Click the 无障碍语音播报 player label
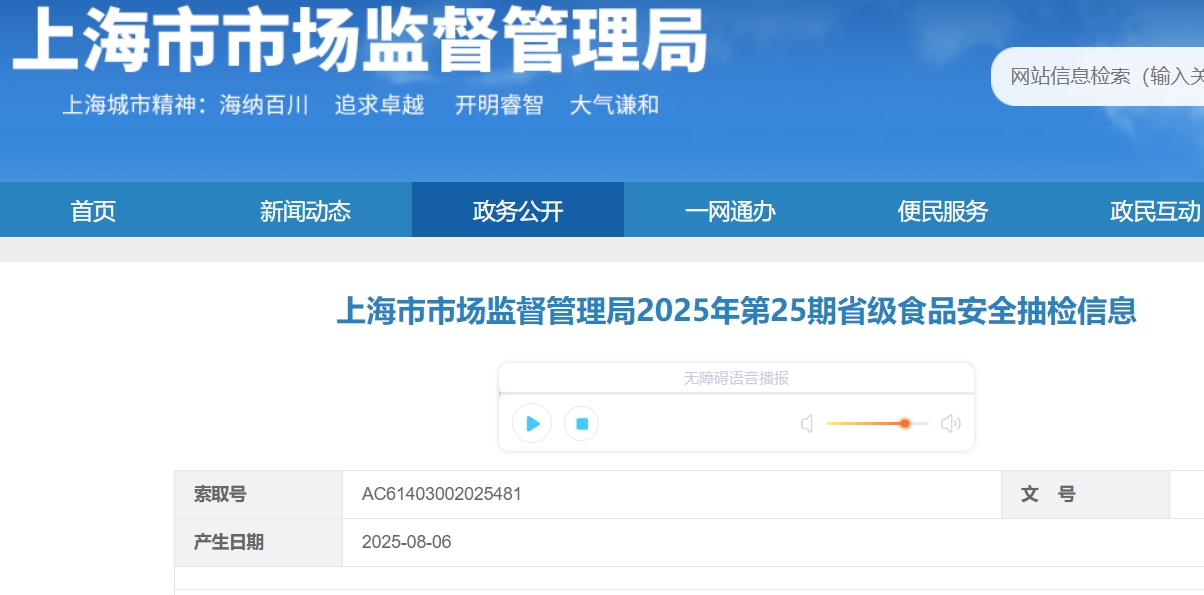Viewport: 1204px width, 595px height. tap(736, 378)
